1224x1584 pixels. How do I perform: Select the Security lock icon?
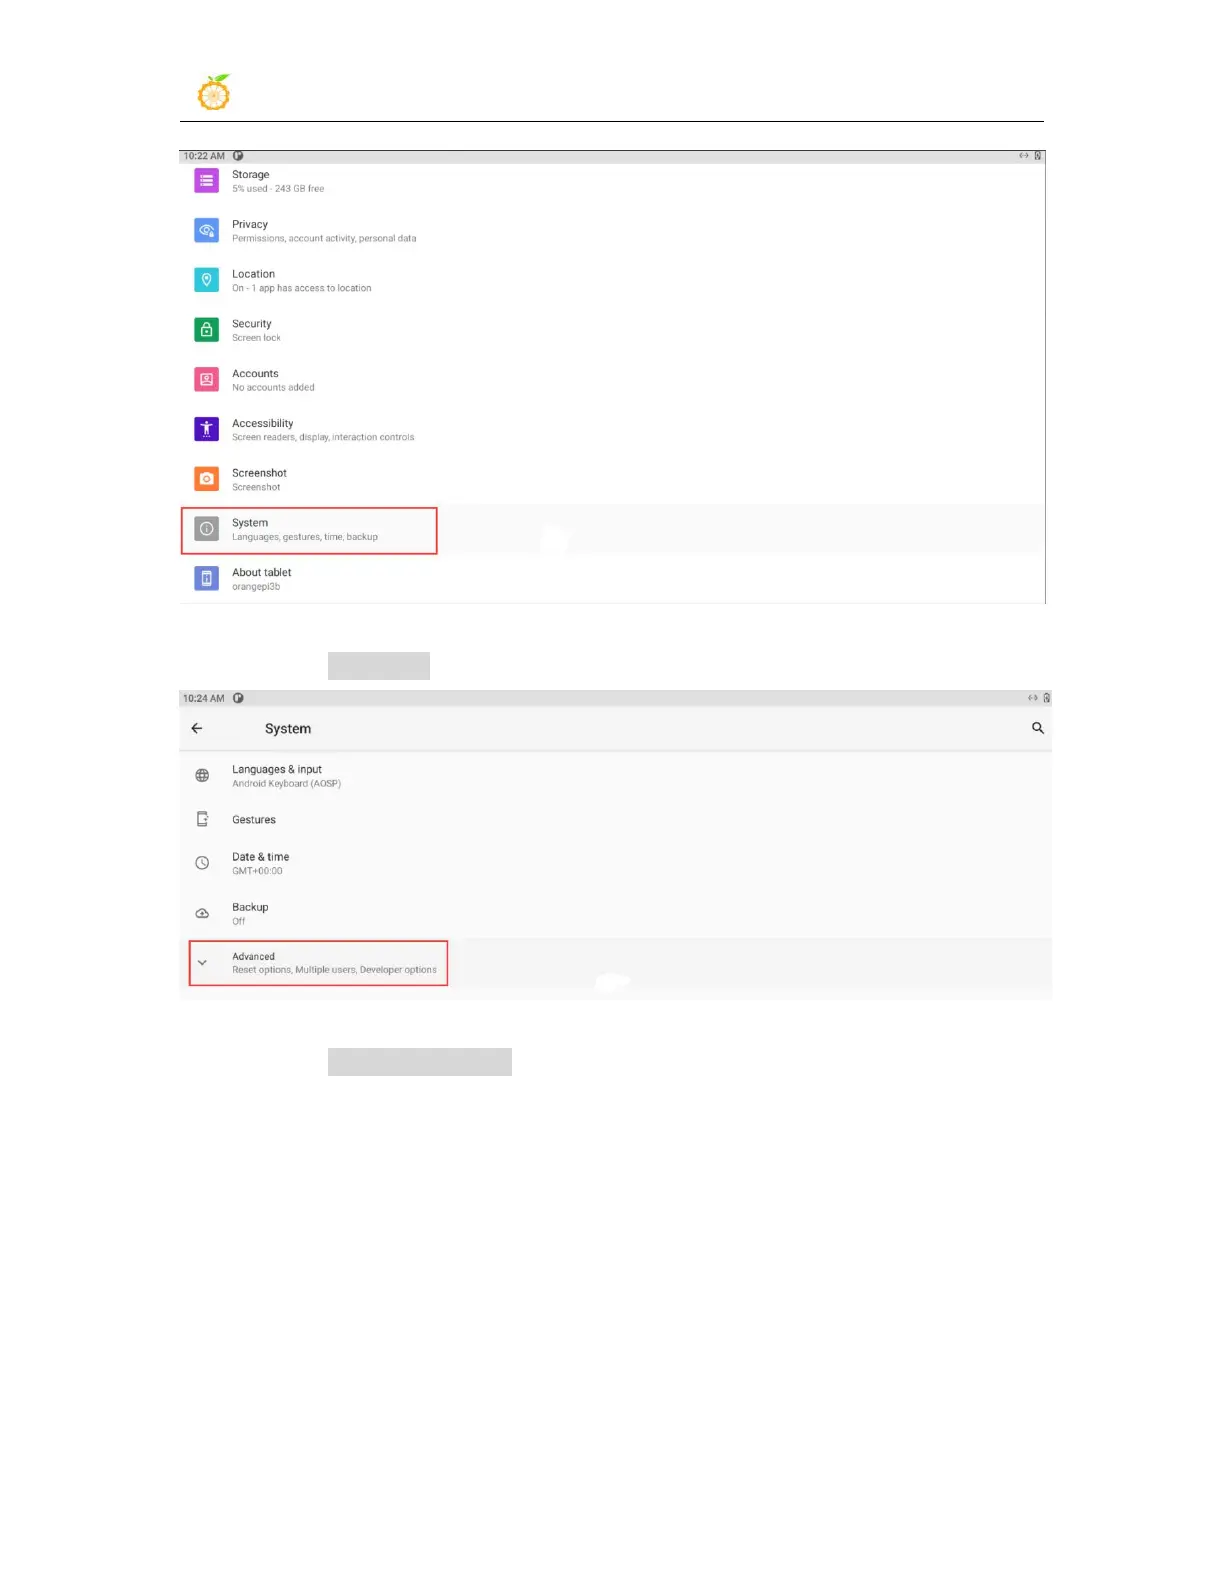206,330
